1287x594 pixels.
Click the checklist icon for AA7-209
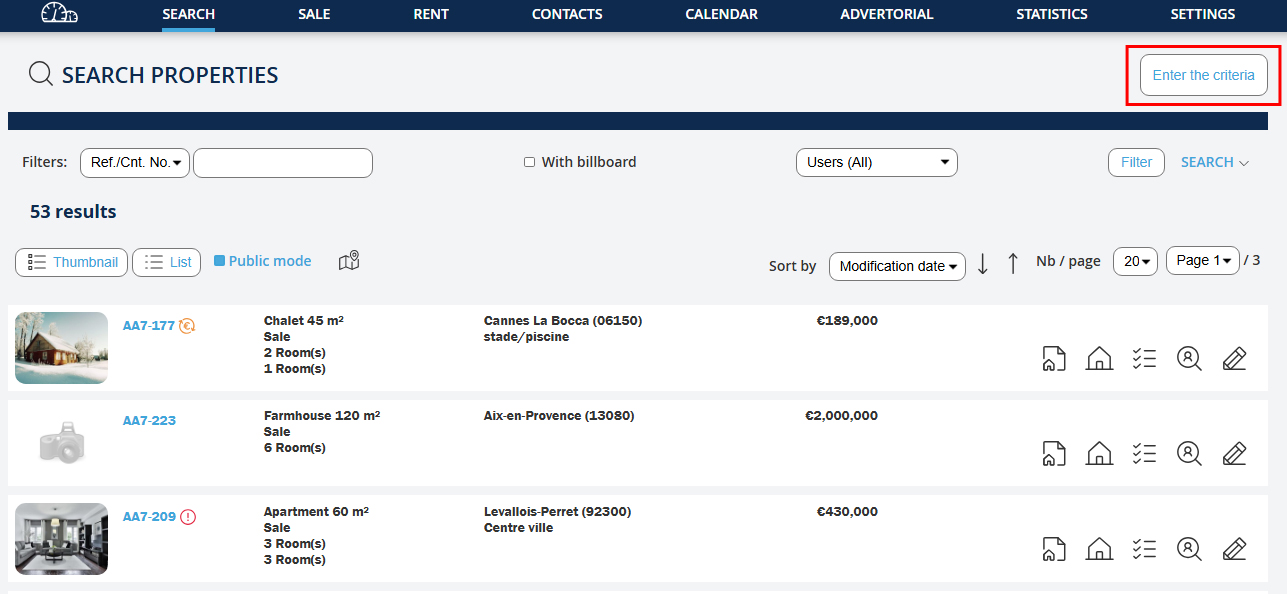[1144, 549]
